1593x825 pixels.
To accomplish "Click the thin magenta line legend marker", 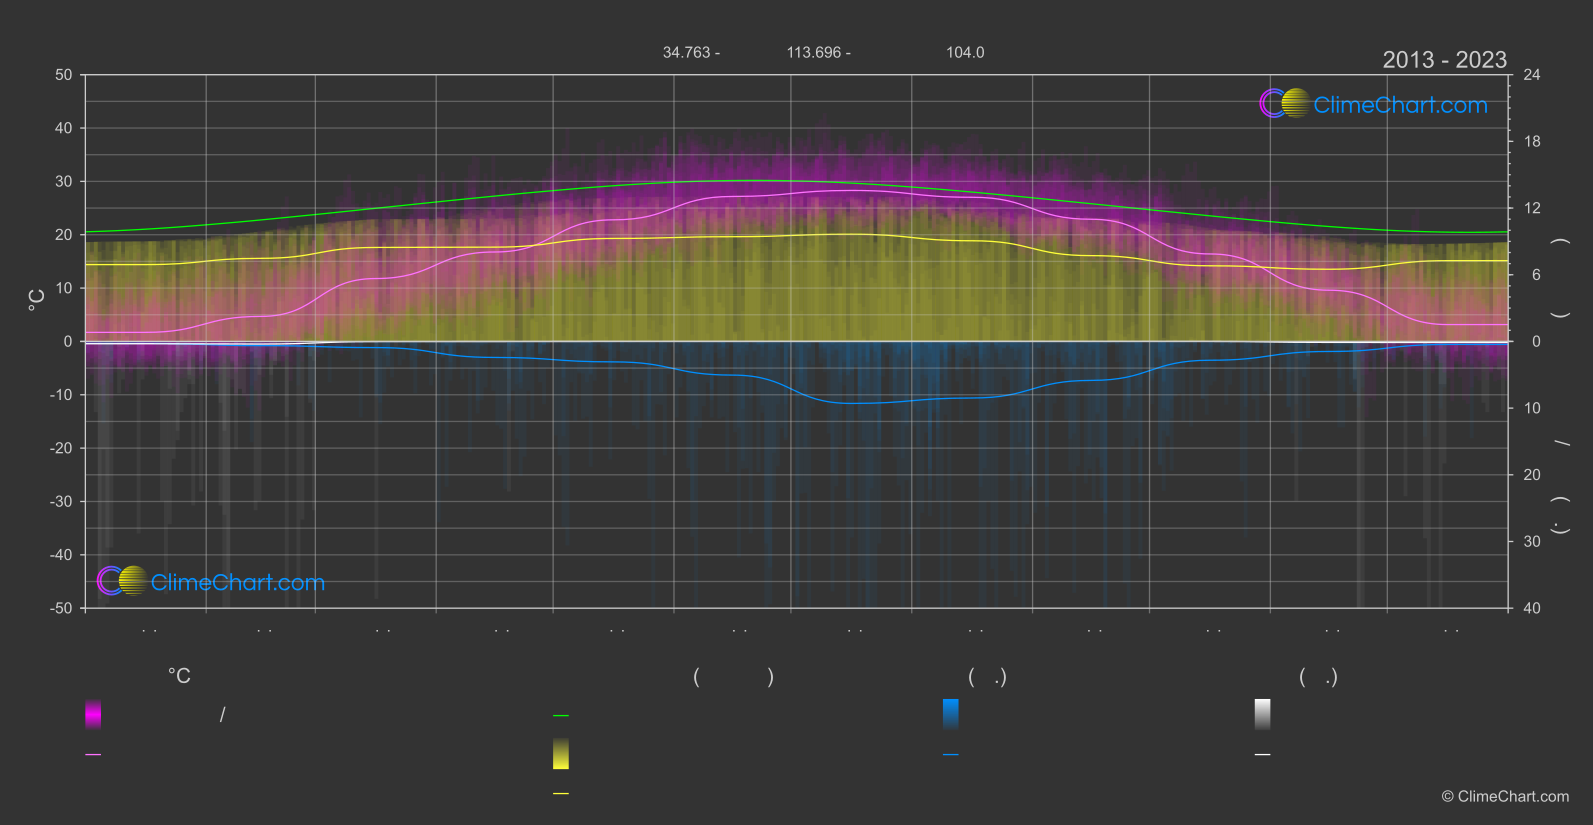I will point(93,755).
